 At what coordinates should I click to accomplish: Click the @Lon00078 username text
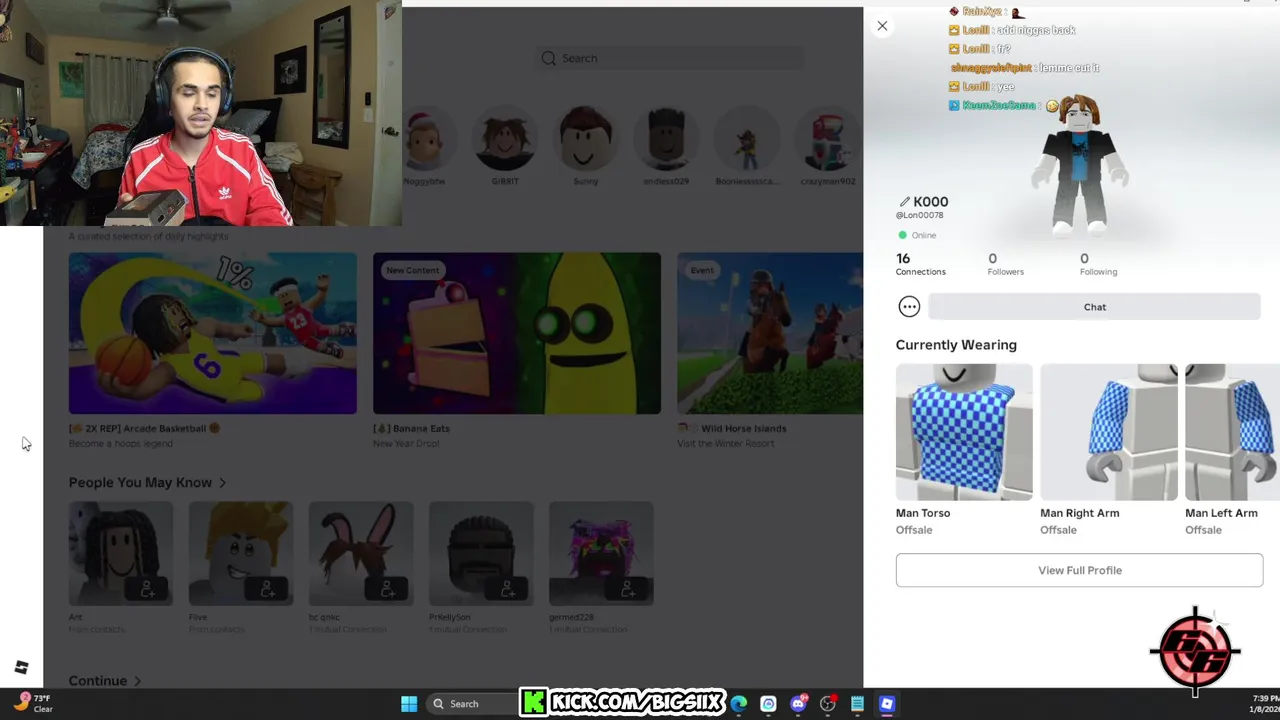pyautogui.click(x=919, y=215)
